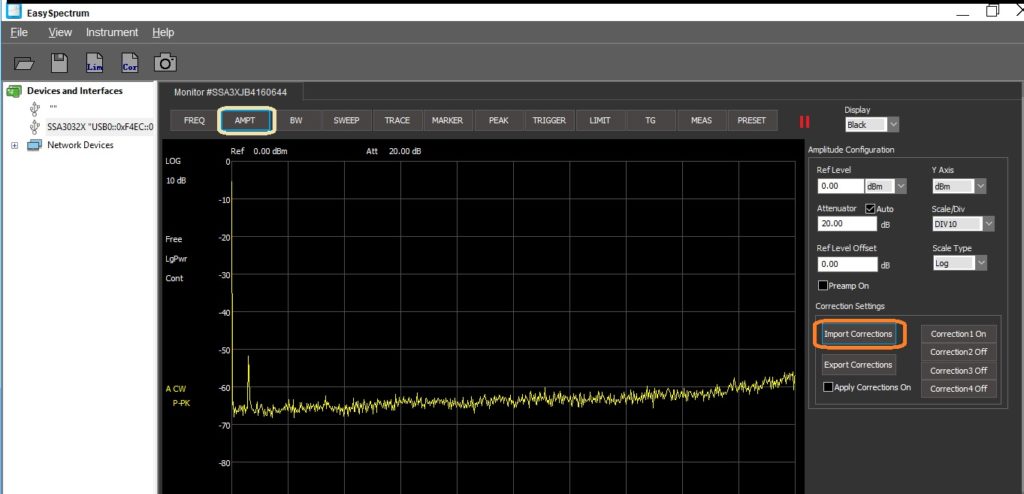Pause the sweep with the red pause icon
The width and height of the screenshot is (1024, 494).
[x=803, y=121]
